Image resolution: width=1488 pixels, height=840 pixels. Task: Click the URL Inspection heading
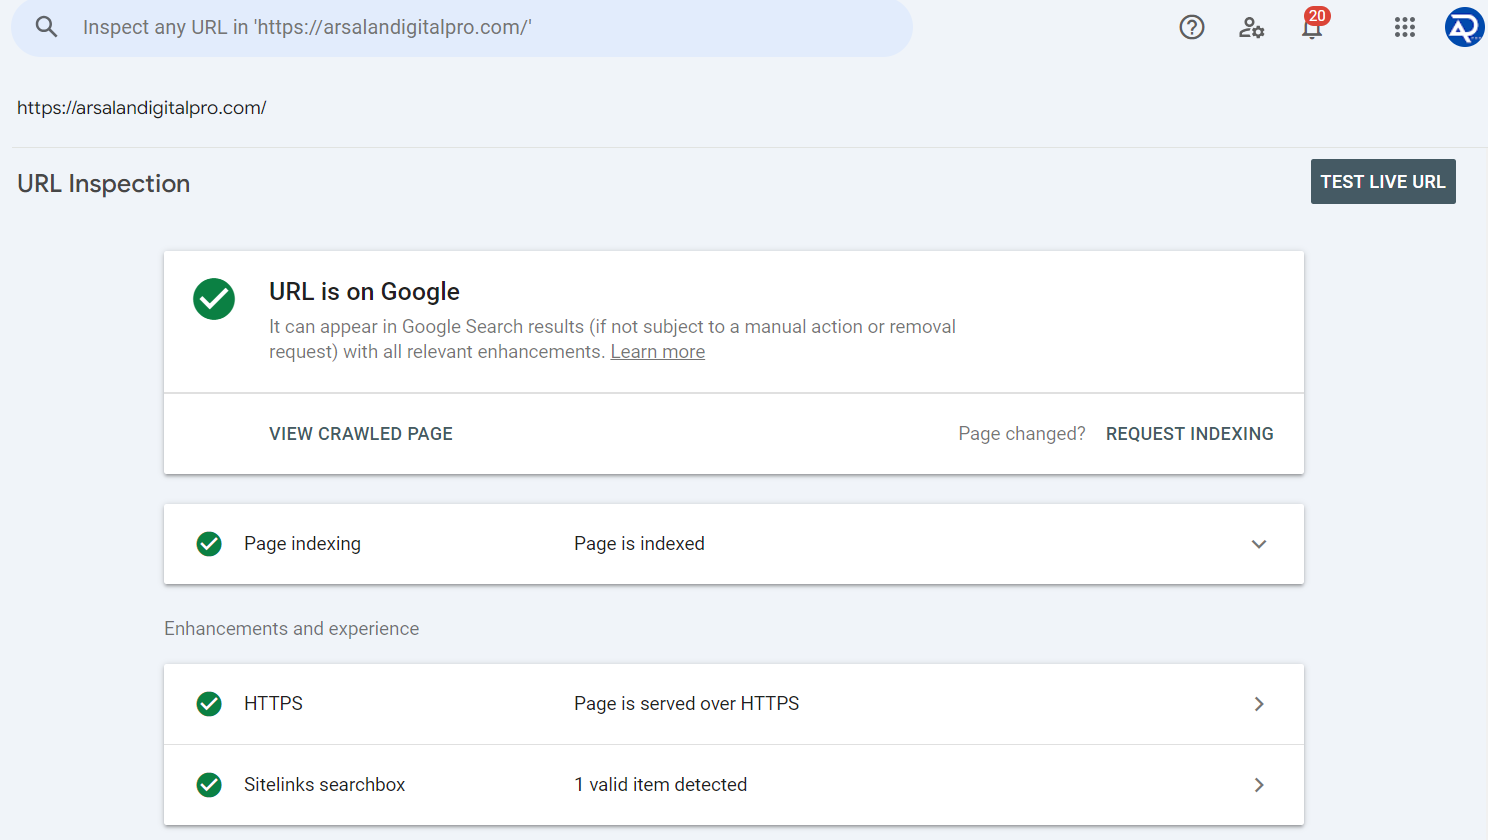(104, 184)
